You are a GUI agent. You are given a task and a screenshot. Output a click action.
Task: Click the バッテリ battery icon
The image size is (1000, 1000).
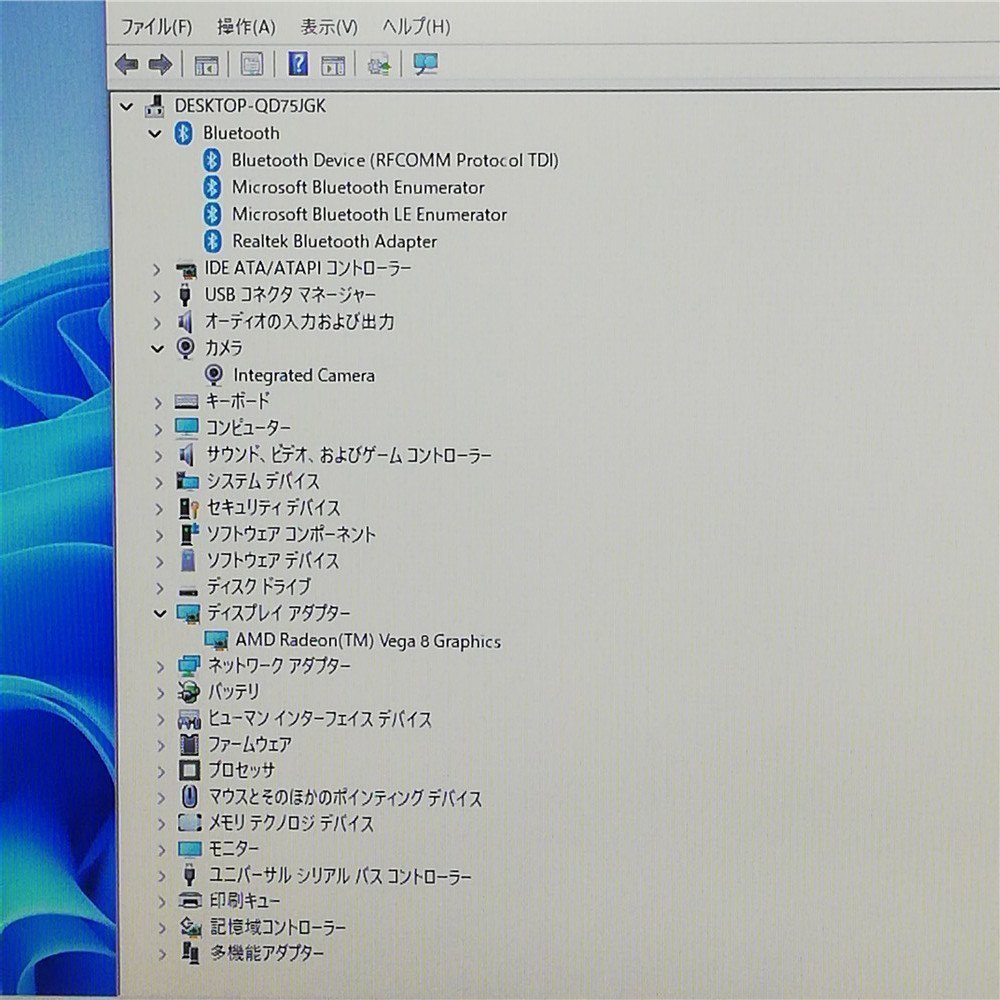(x=188, y=692)
